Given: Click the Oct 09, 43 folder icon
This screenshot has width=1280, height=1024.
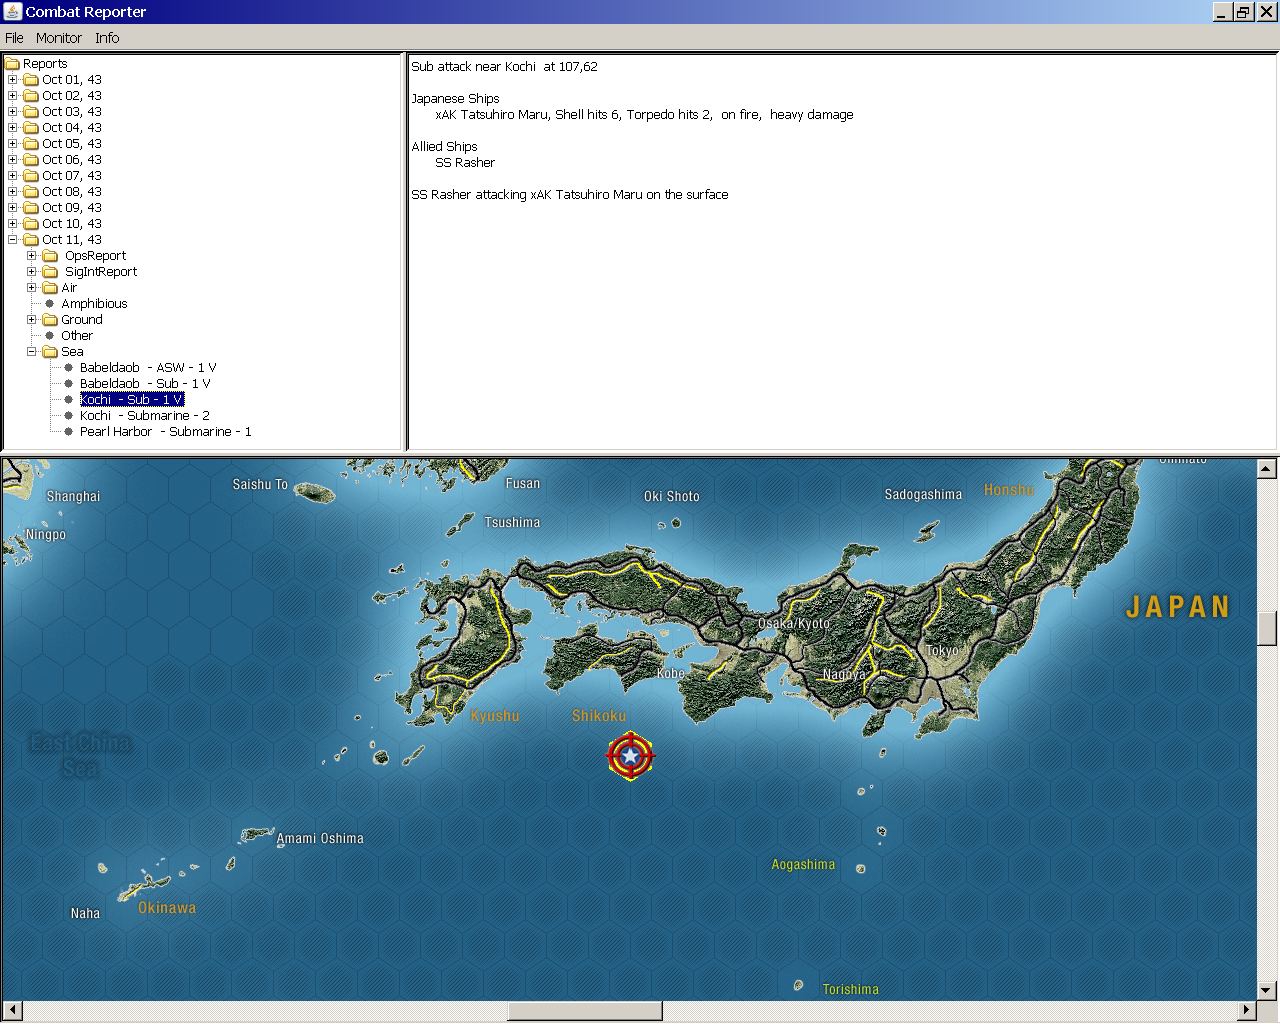Looking at the screenshot, I should click(30, 208).
